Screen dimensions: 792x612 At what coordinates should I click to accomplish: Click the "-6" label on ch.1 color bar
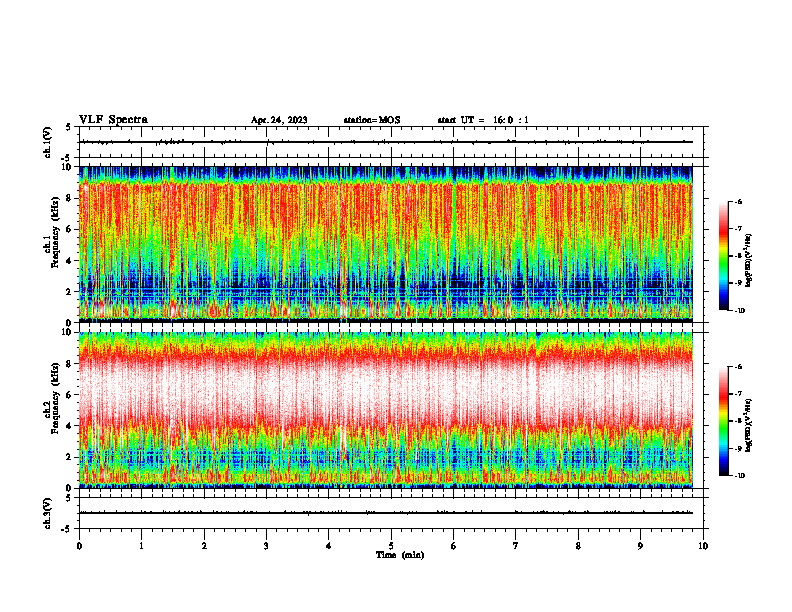click(738, 201)
